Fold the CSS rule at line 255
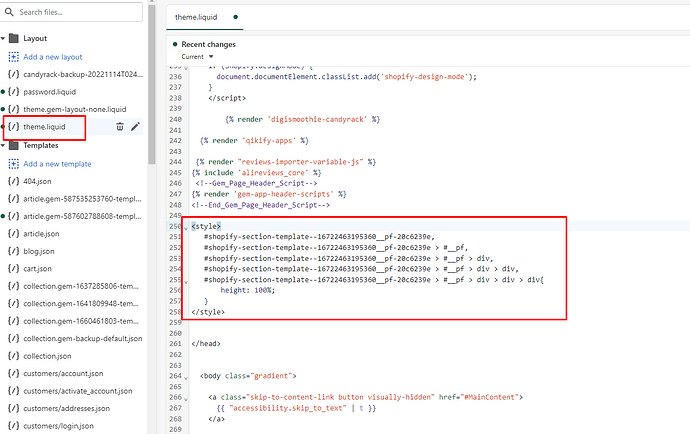Screen dimensions: 690x434 tap(186, 281)
